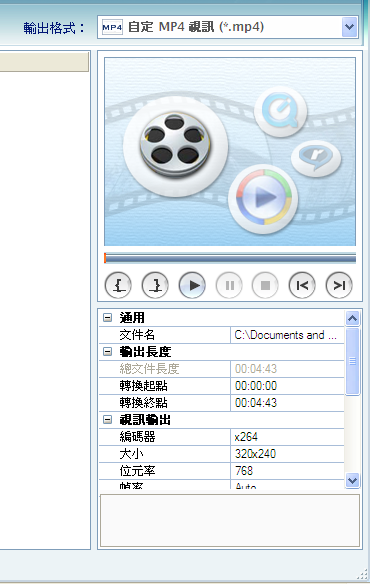Screen dimensions: 370x584
Task: Click the 大小 value 320x240
Action: click(255, 454)
